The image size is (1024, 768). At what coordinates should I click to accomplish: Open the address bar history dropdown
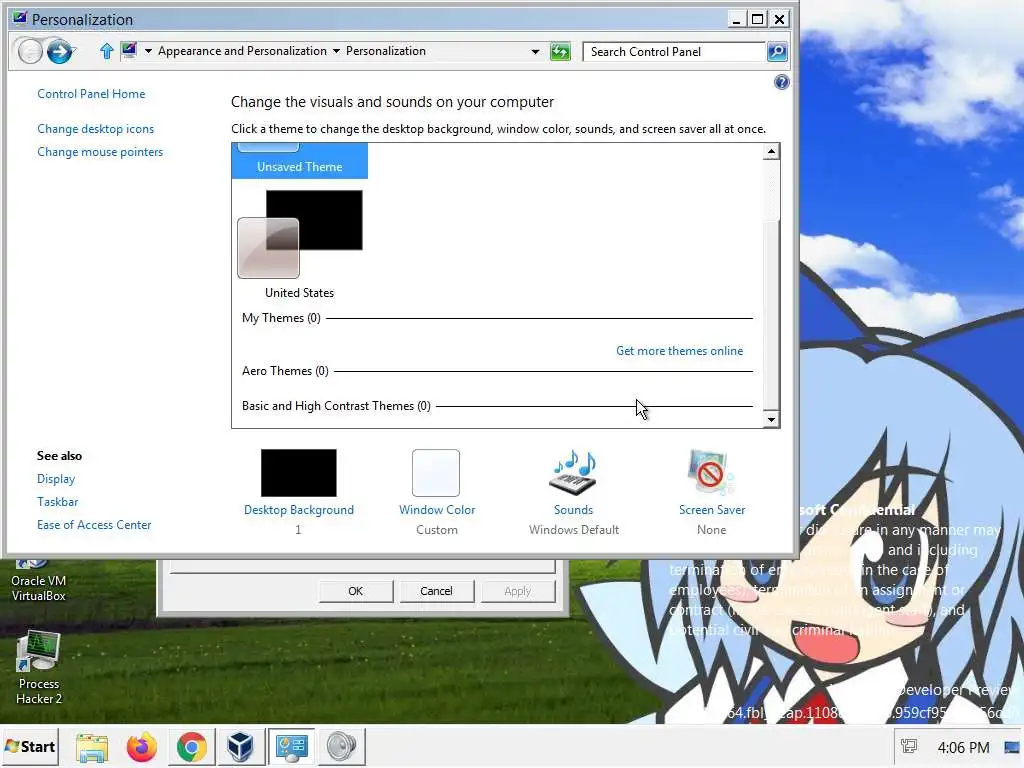coord(536,52)
